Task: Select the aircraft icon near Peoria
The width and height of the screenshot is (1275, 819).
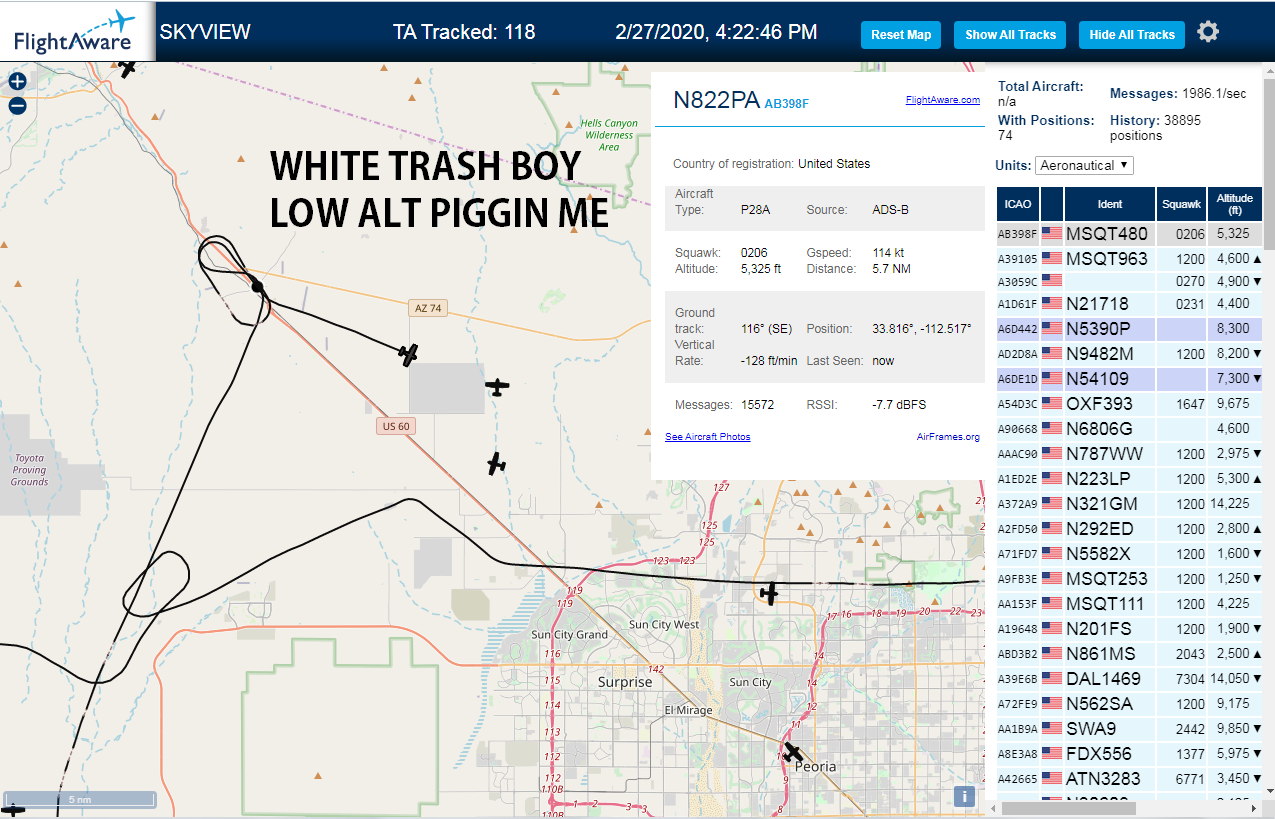Action: click(x=793, y=752)
